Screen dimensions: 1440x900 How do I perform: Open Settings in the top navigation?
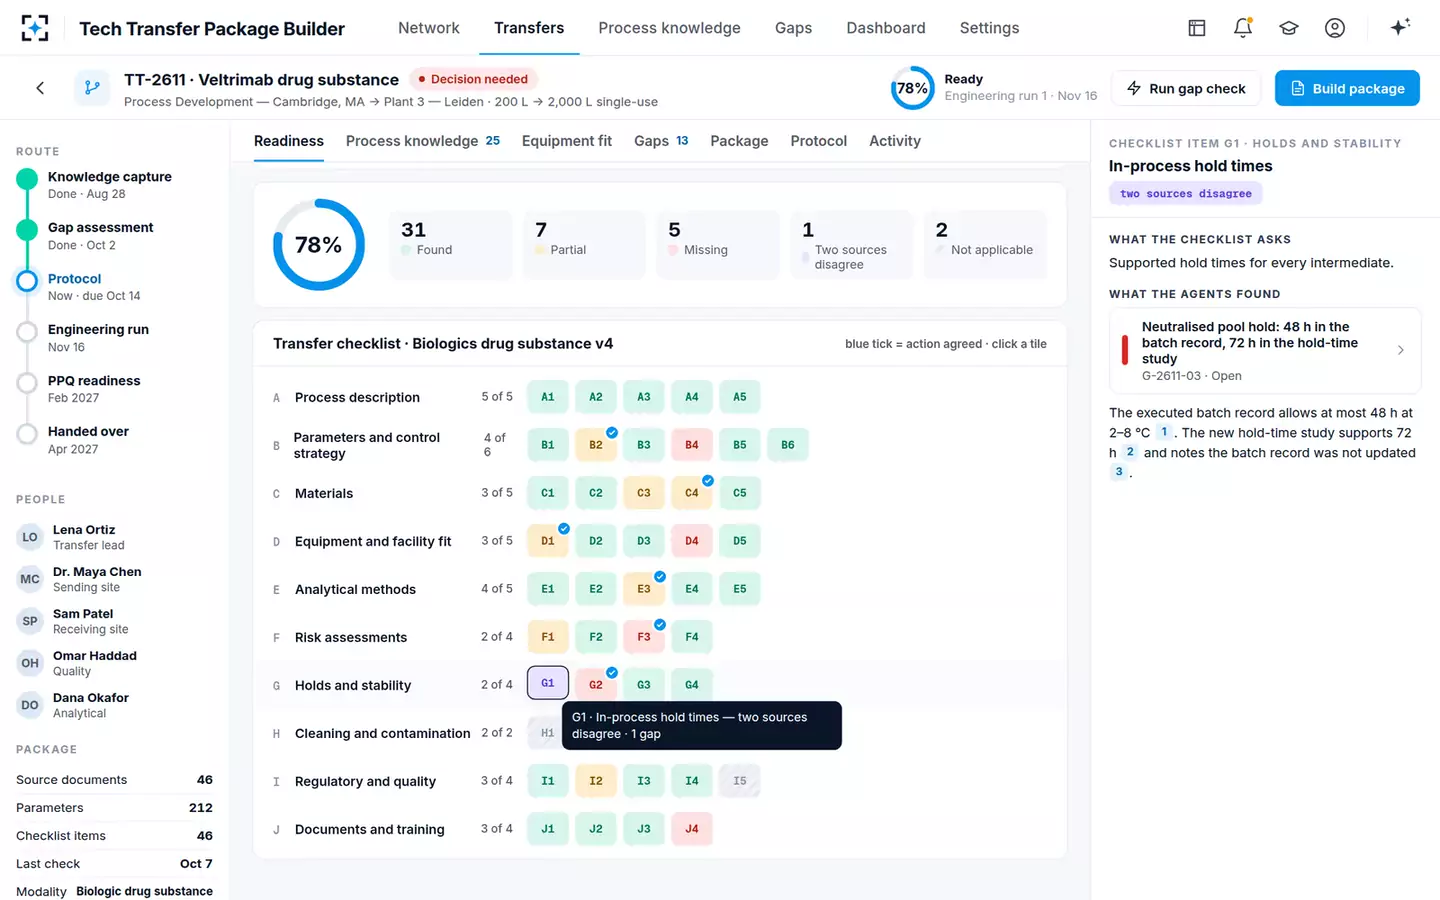(989, 28)
